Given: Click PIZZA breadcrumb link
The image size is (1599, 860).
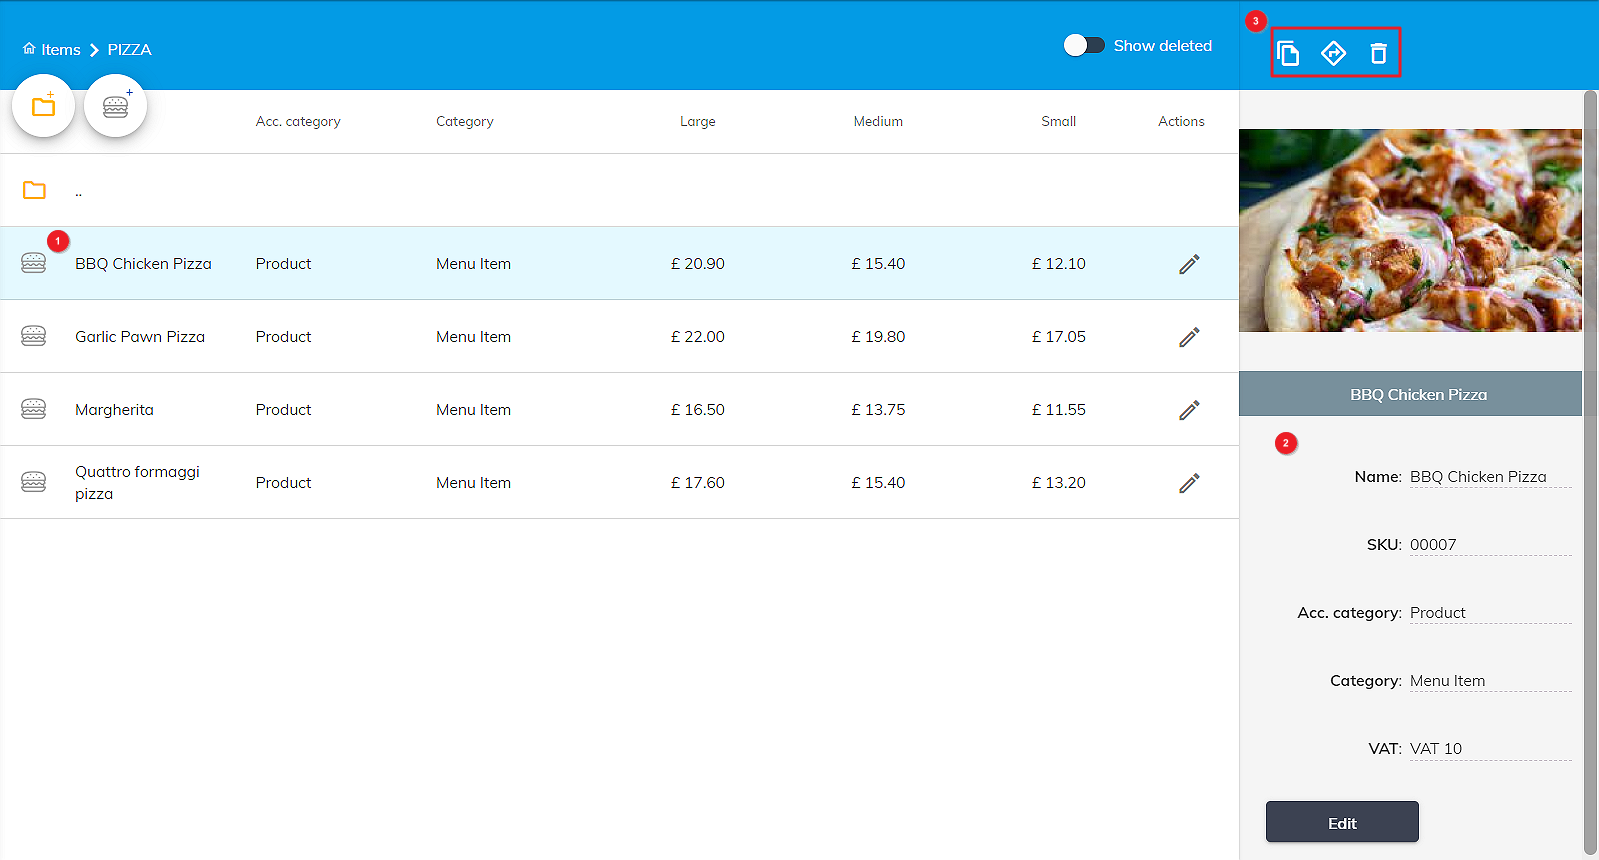Looking at the screenshot, I should pyautogui.click(x=129, y=50).
